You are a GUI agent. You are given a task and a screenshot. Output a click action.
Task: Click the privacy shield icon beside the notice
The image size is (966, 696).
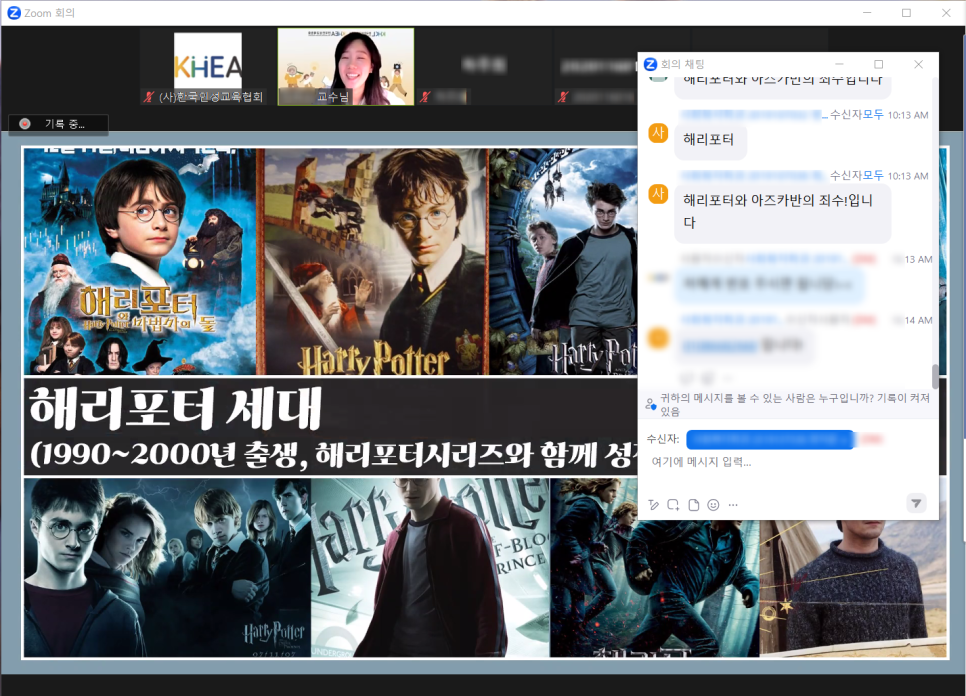[651, 405]
